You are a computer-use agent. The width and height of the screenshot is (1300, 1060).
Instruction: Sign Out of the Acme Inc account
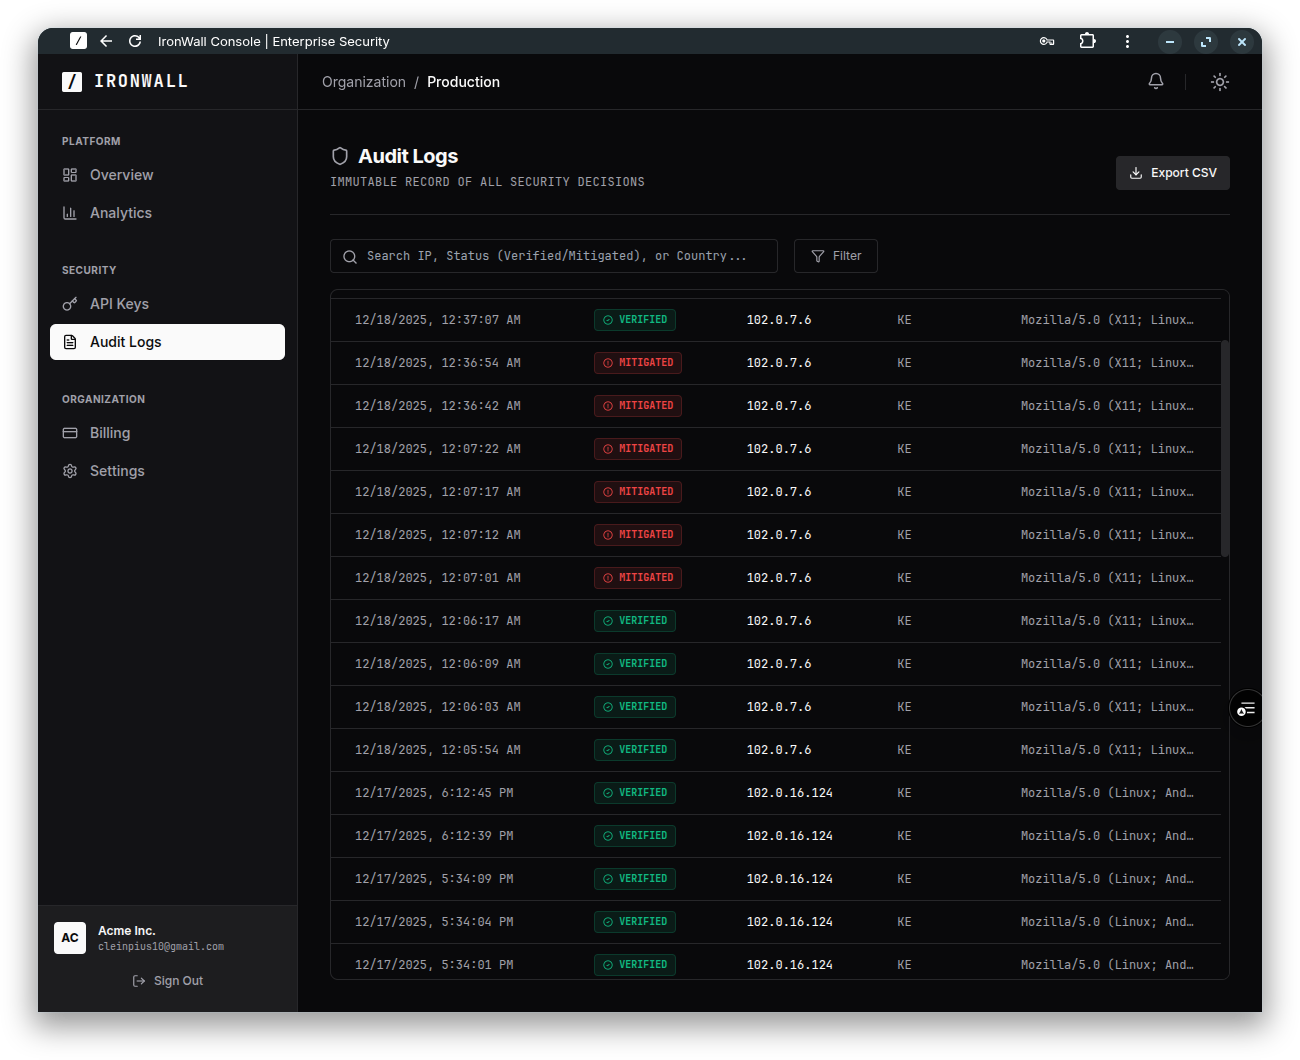tap(167, 980)
